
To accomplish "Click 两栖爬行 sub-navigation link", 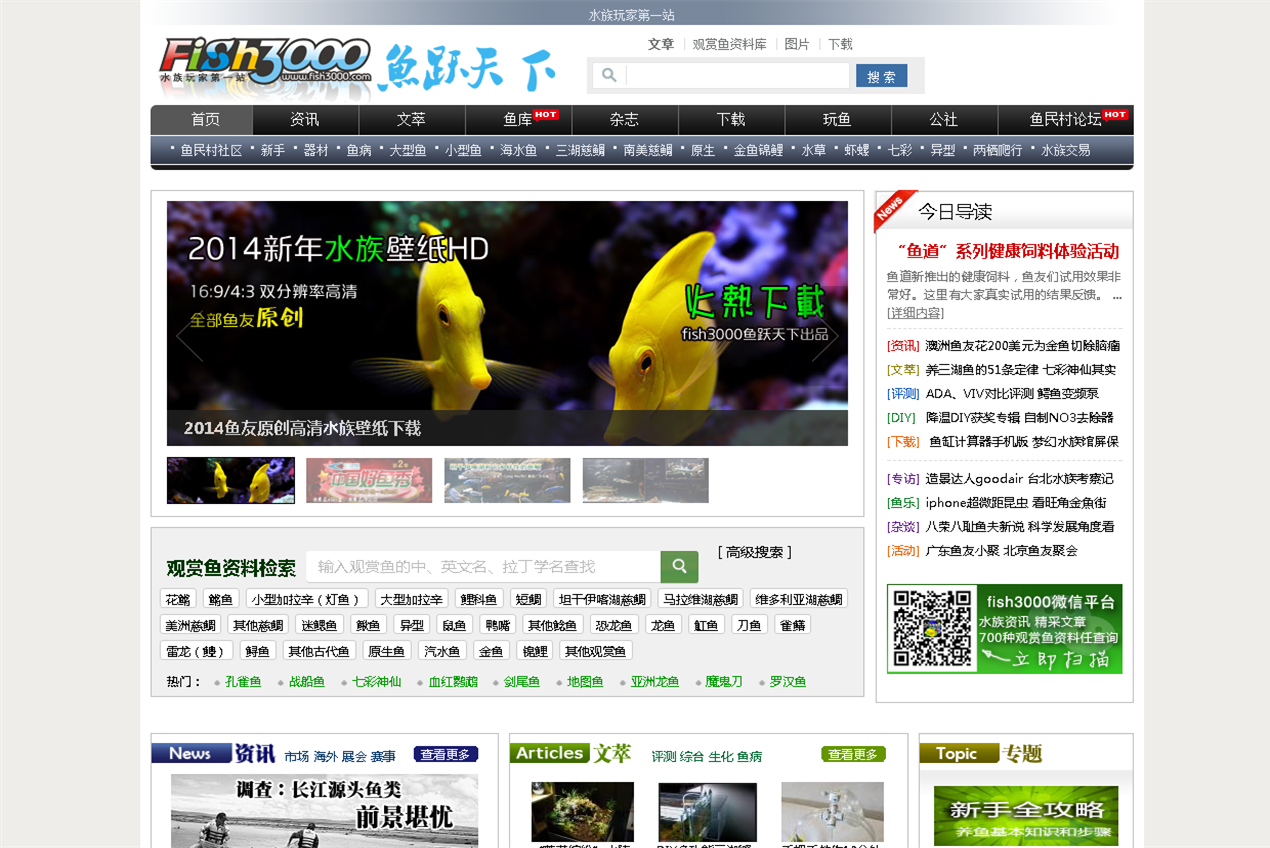I will coord(998,150).
